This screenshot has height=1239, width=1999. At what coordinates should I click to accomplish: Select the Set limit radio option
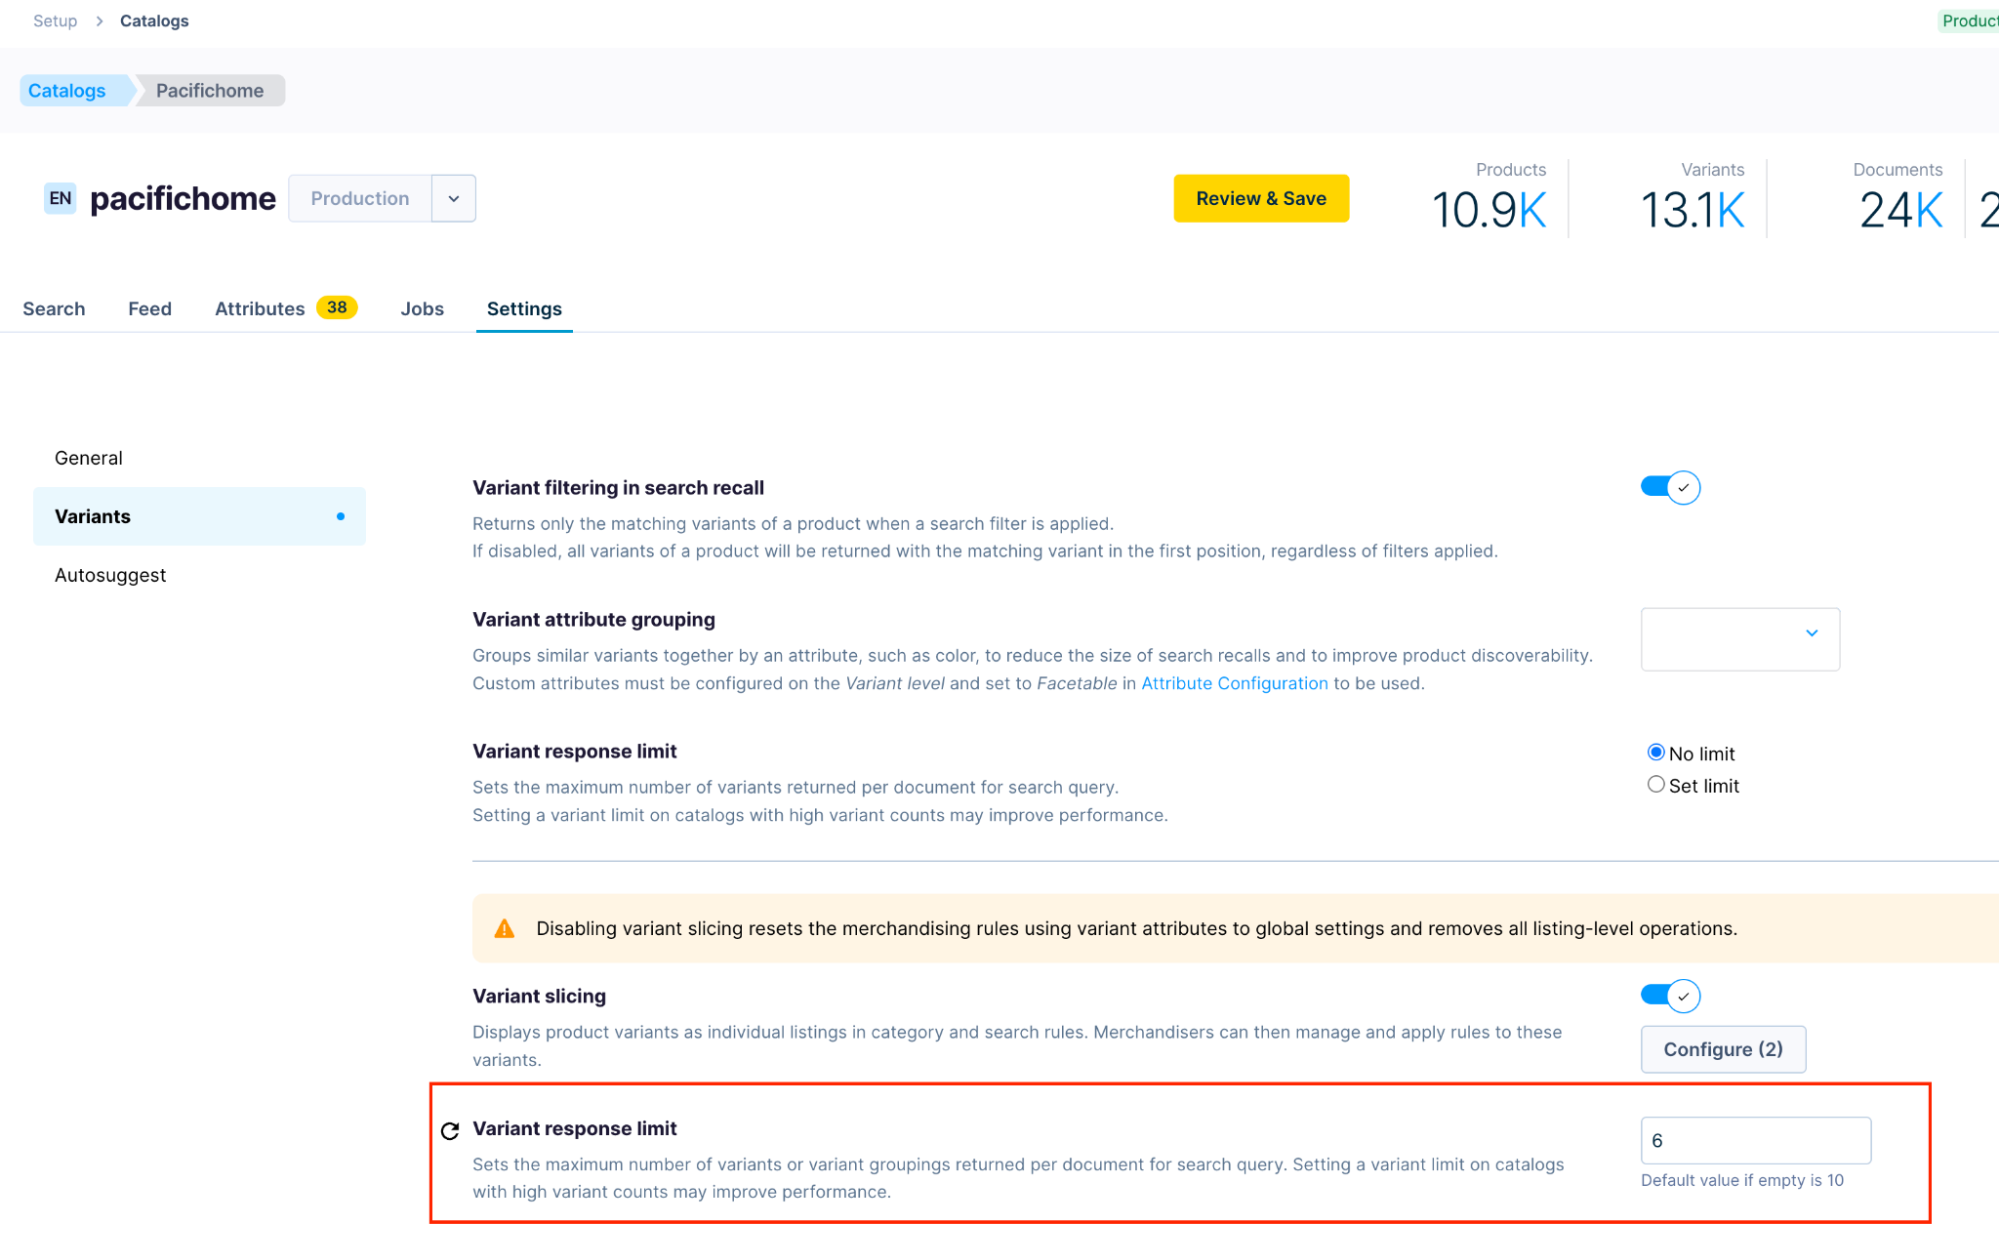point(1656,785)
